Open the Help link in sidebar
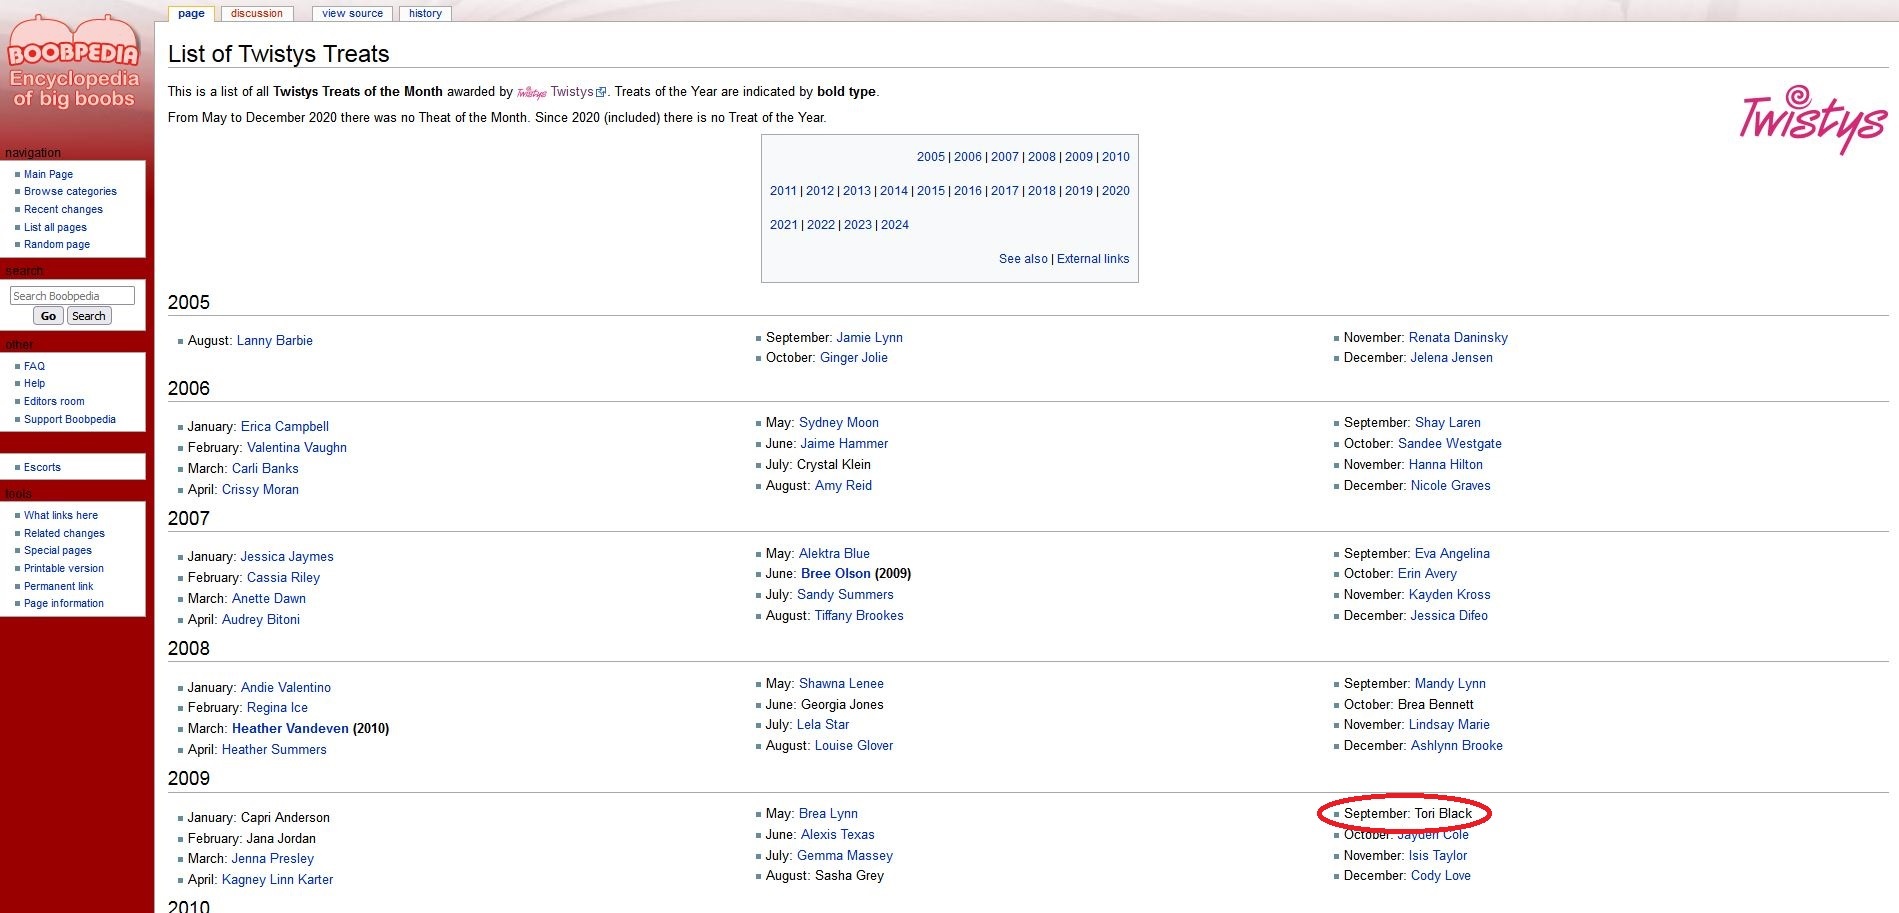Screen dimensions: 1899x913 (34, 383)
